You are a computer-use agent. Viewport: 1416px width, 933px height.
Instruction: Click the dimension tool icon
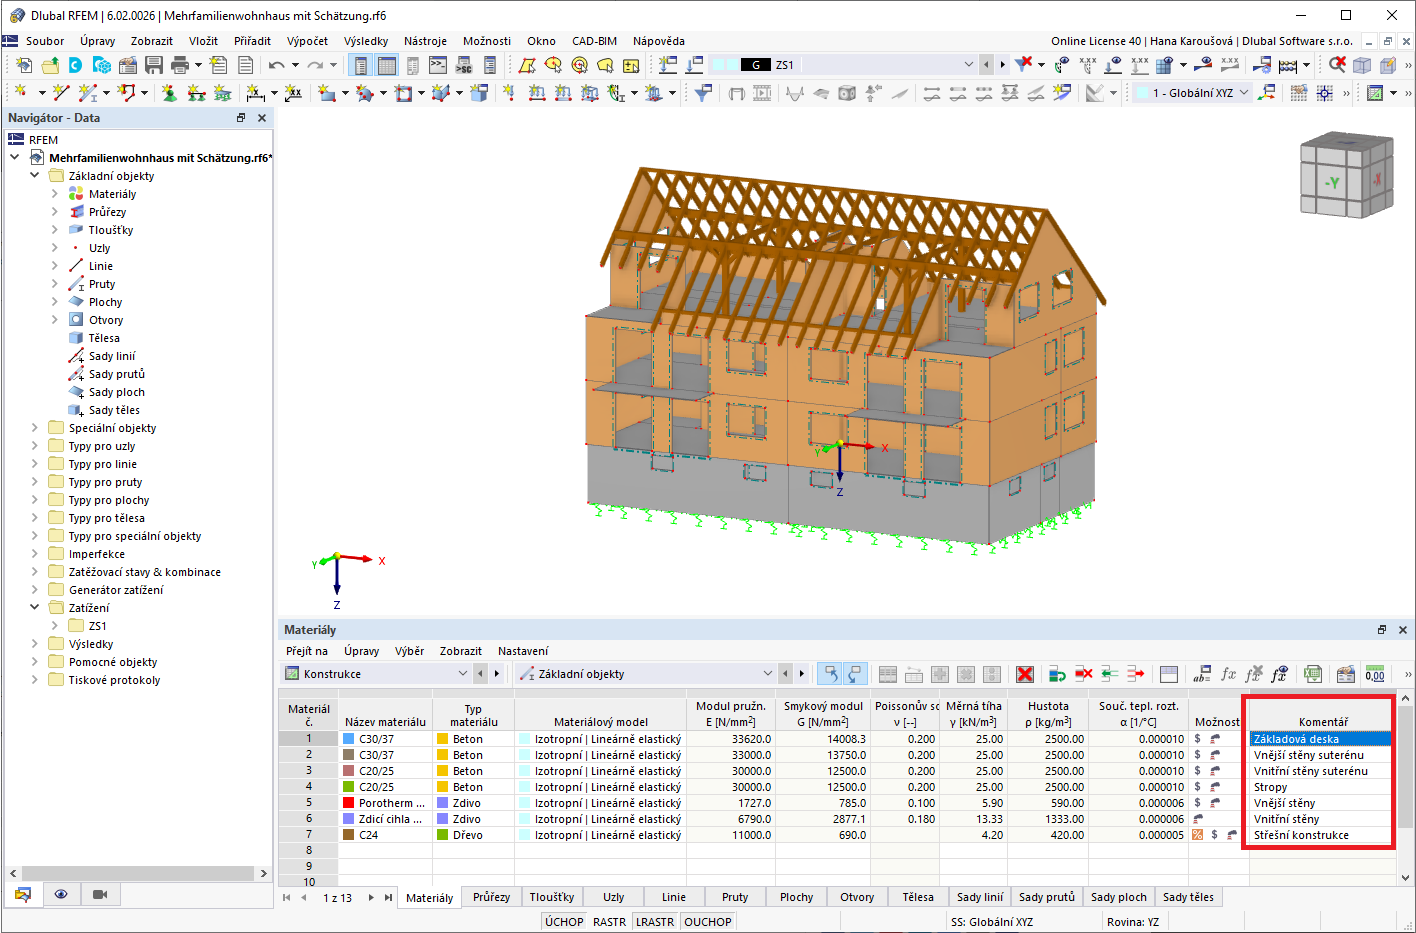tap(255, 93)
